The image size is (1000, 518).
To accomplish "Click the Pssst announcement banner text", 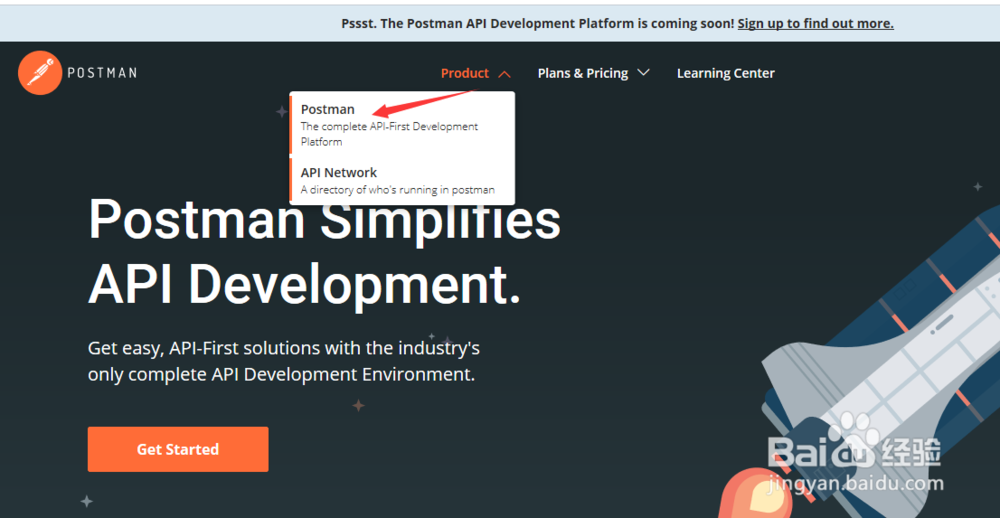I will (539, 24).
